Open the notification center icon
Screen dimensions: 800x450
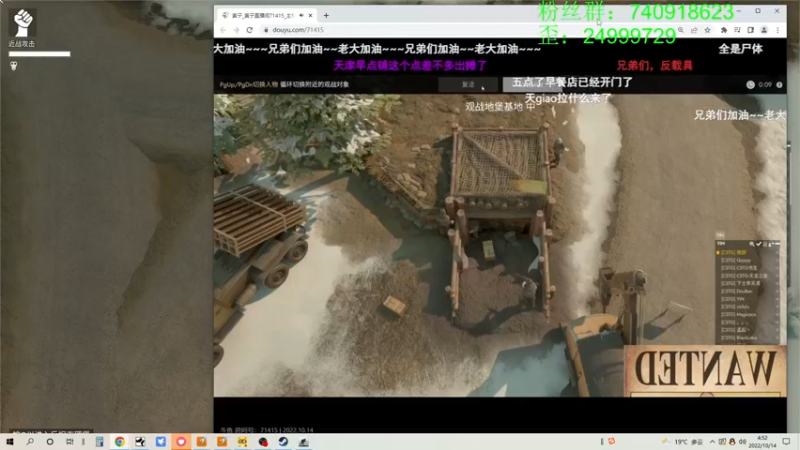point(787,442)
